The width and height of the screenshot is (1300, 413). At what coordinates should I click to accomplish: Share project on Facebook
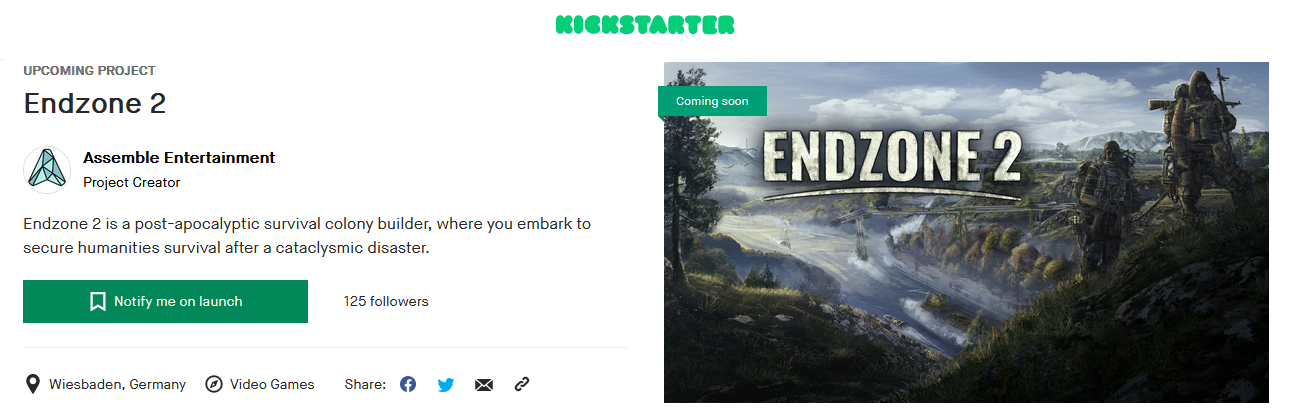pyautogui.click(x=408, y=384)
